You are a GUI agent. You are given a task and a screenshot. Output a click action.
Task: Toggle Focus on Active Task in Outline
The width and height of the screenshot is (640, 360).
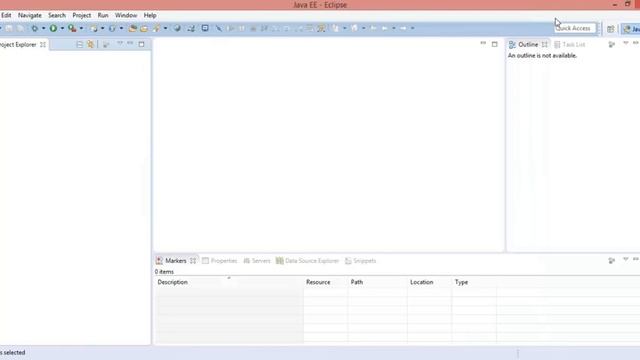(611, 44)
